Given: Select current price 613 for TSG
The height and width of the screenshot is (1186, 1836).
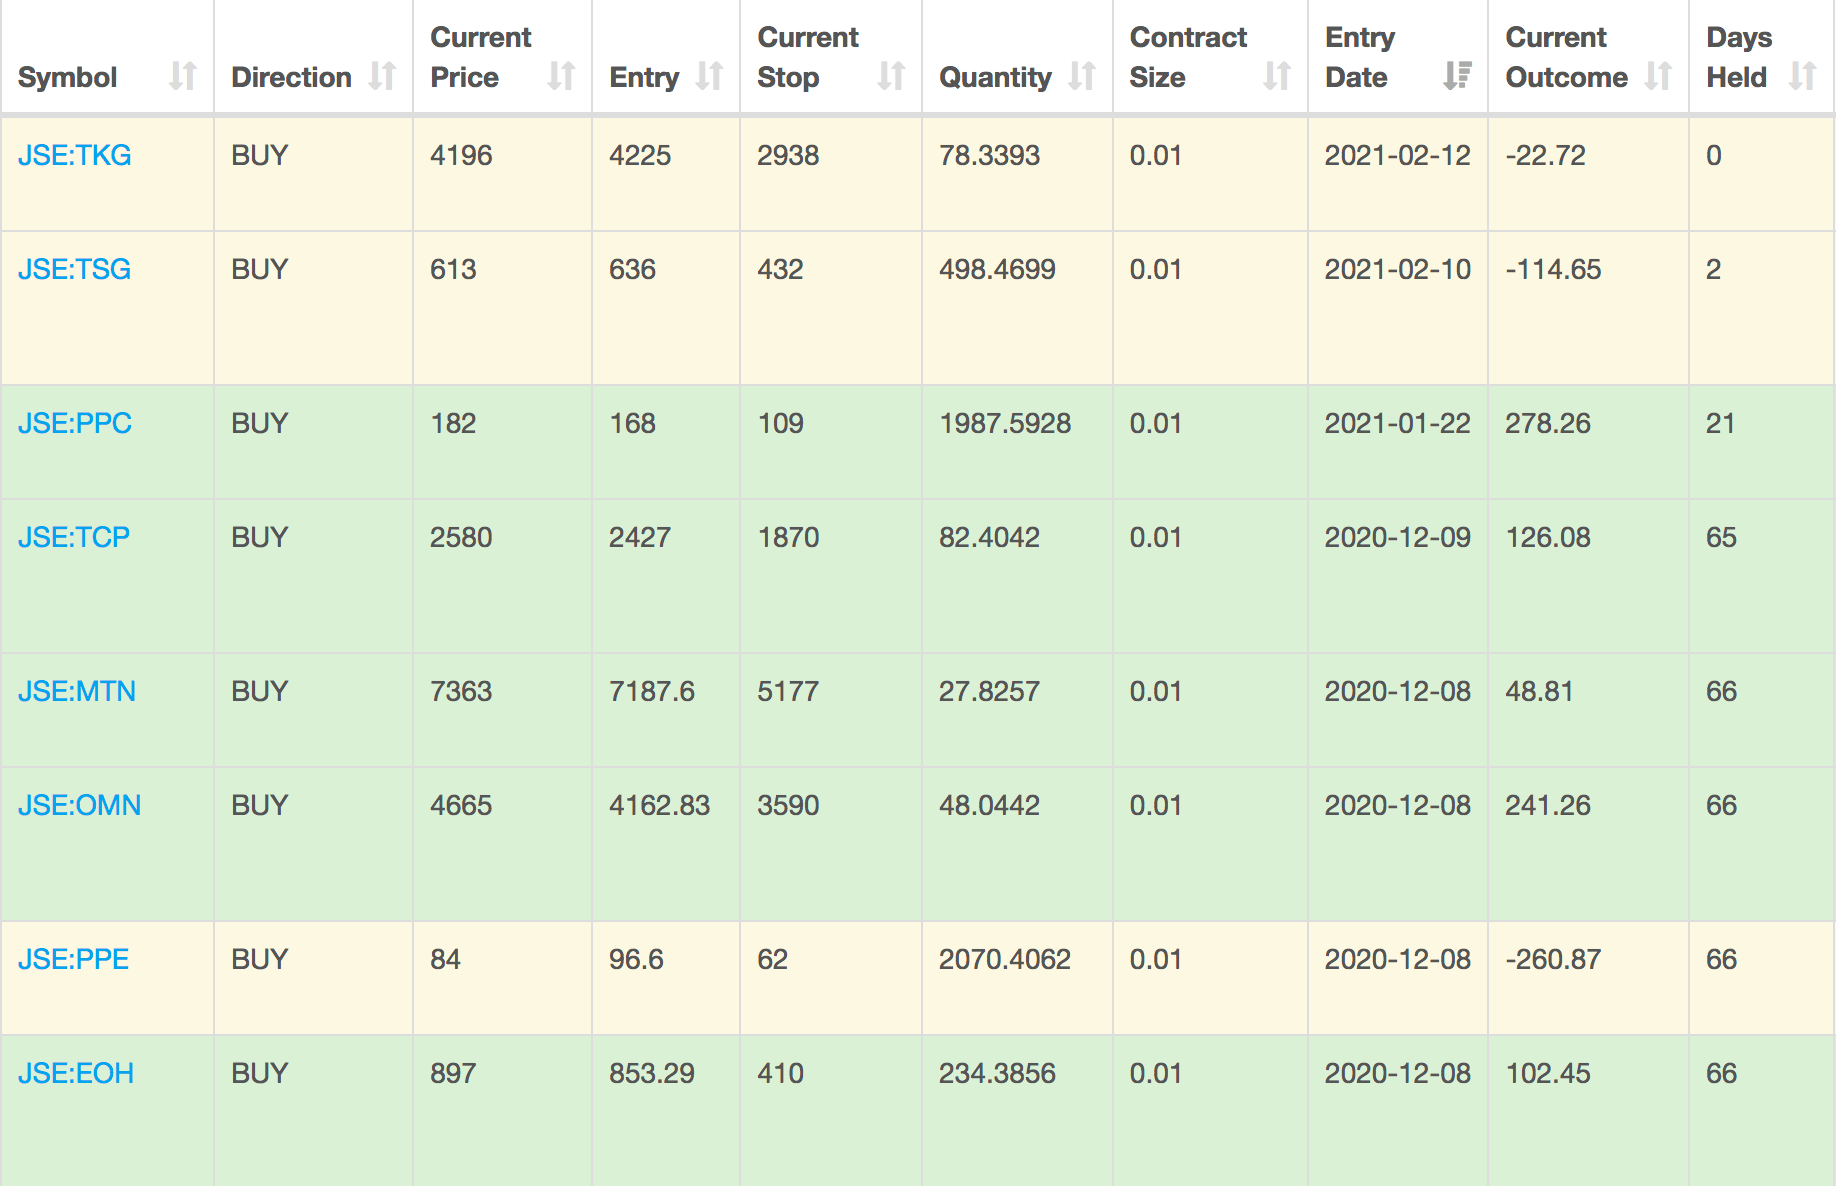Looking at the screenshot, I should tap(453, 269).
